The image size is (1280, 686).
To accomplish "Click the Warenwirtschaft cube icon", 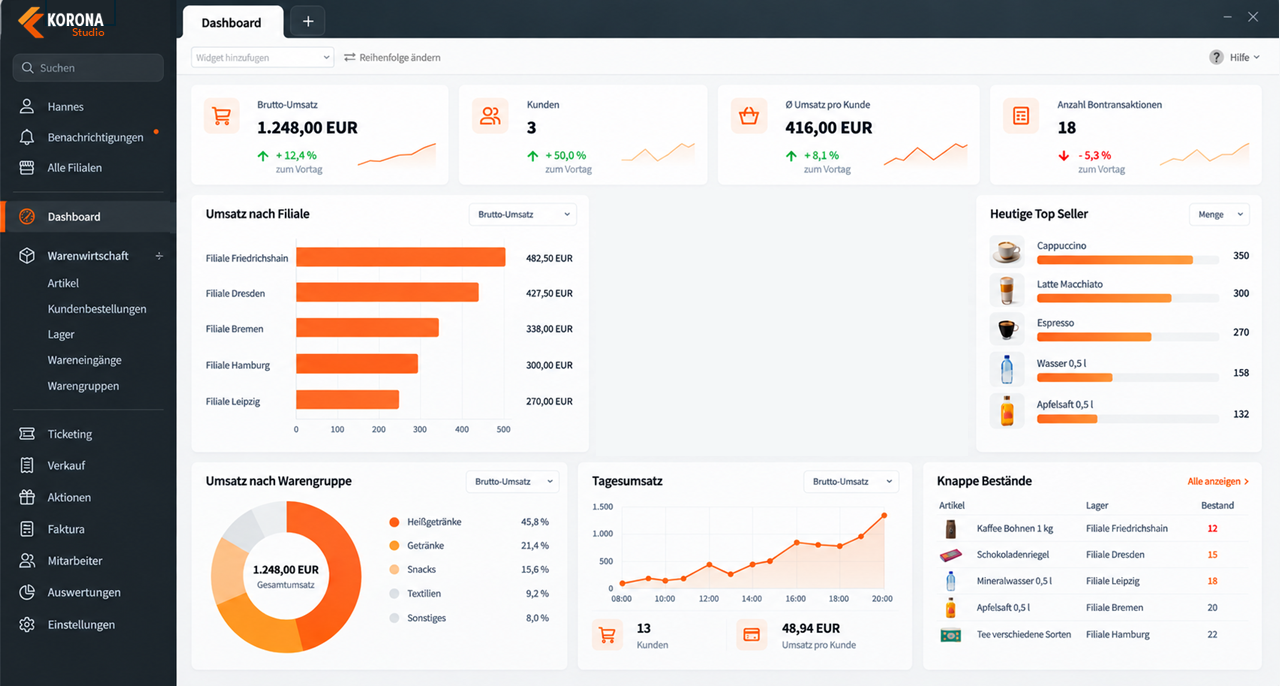I will (27, 256).
